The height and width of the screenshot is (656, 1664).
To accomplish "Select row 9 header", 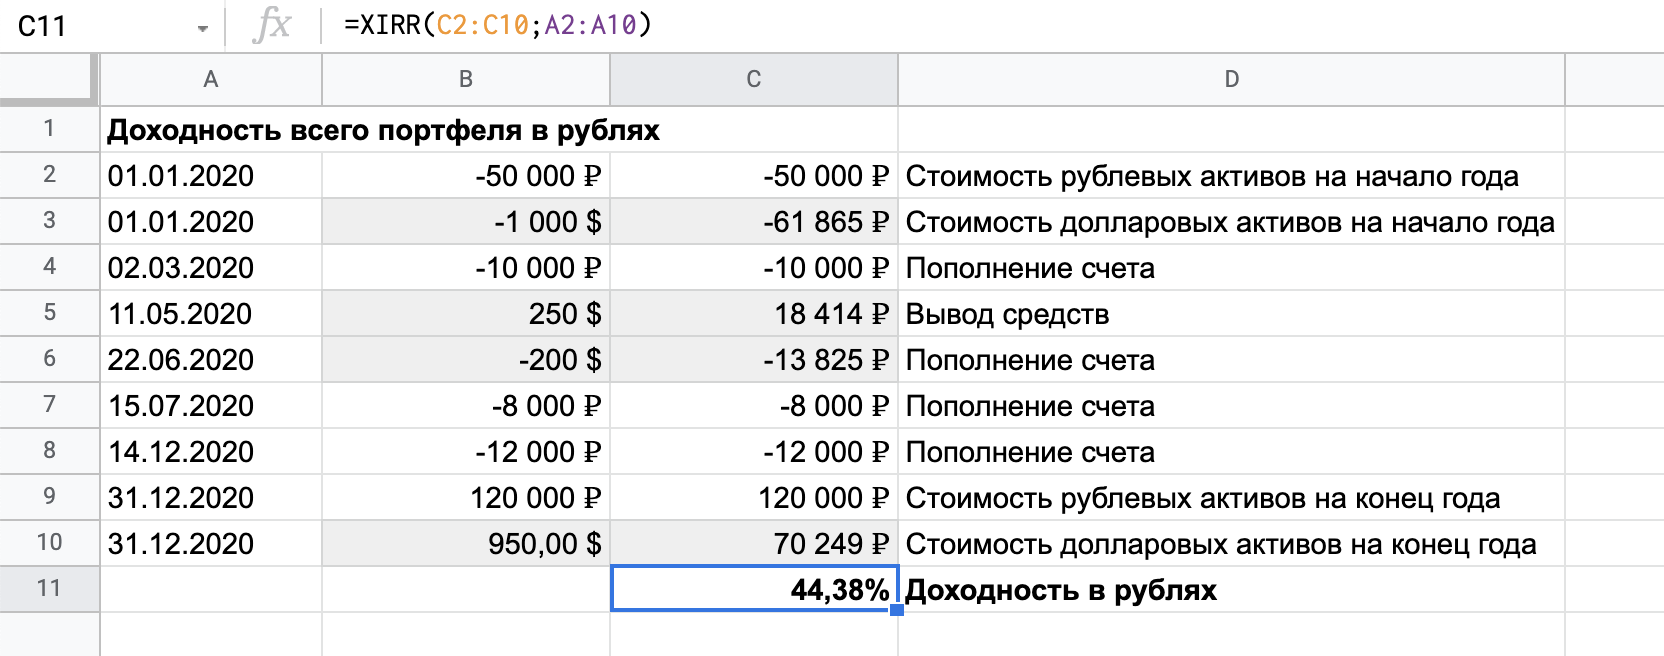I will 49,497.
